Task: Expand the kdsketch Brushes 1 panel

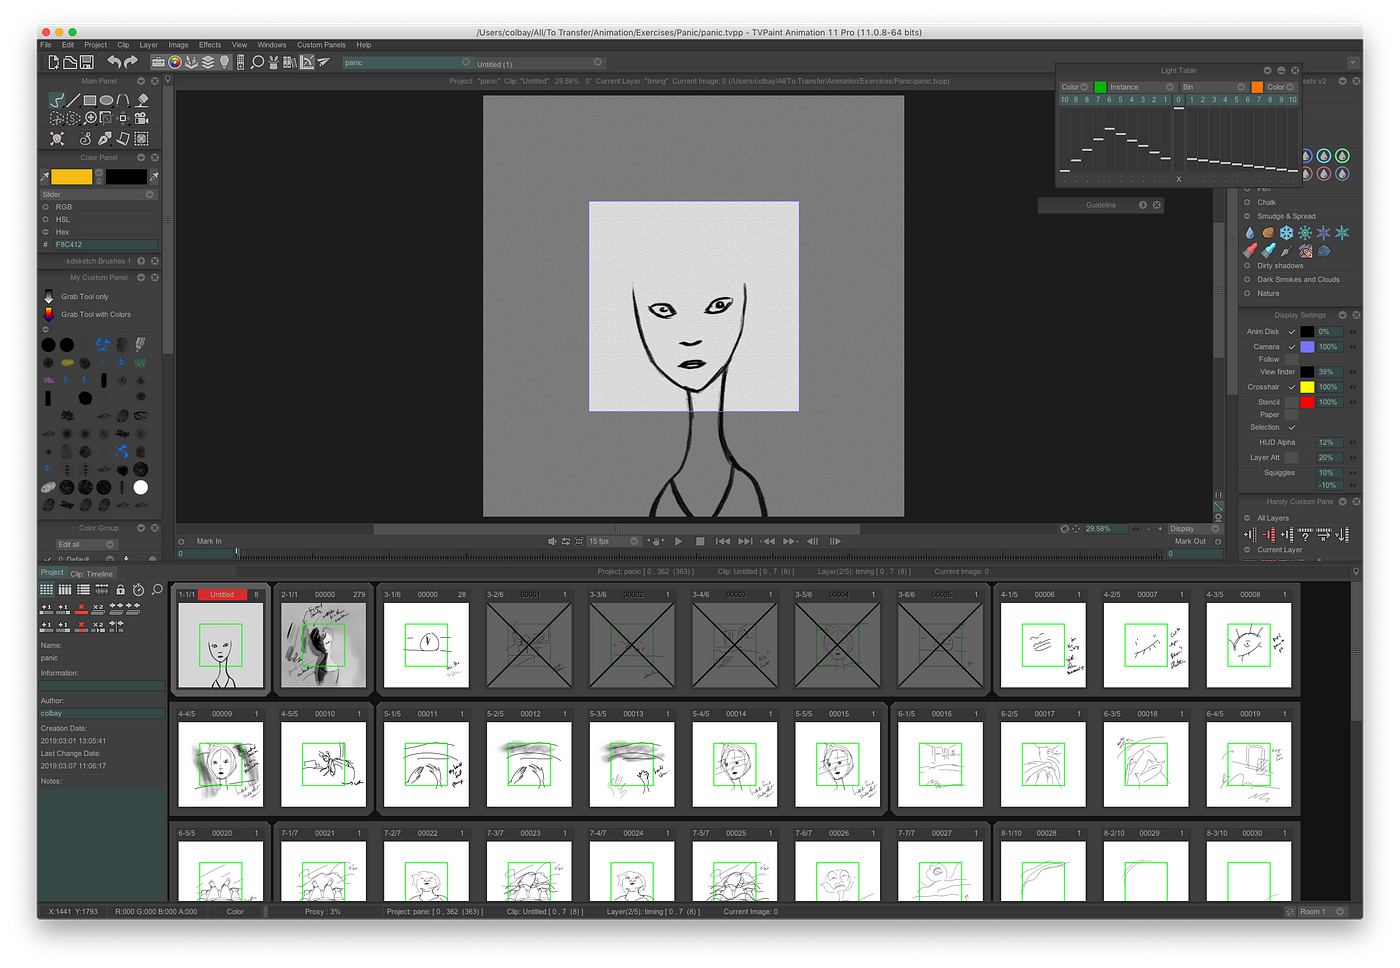Action: click(x=141, y=261)
